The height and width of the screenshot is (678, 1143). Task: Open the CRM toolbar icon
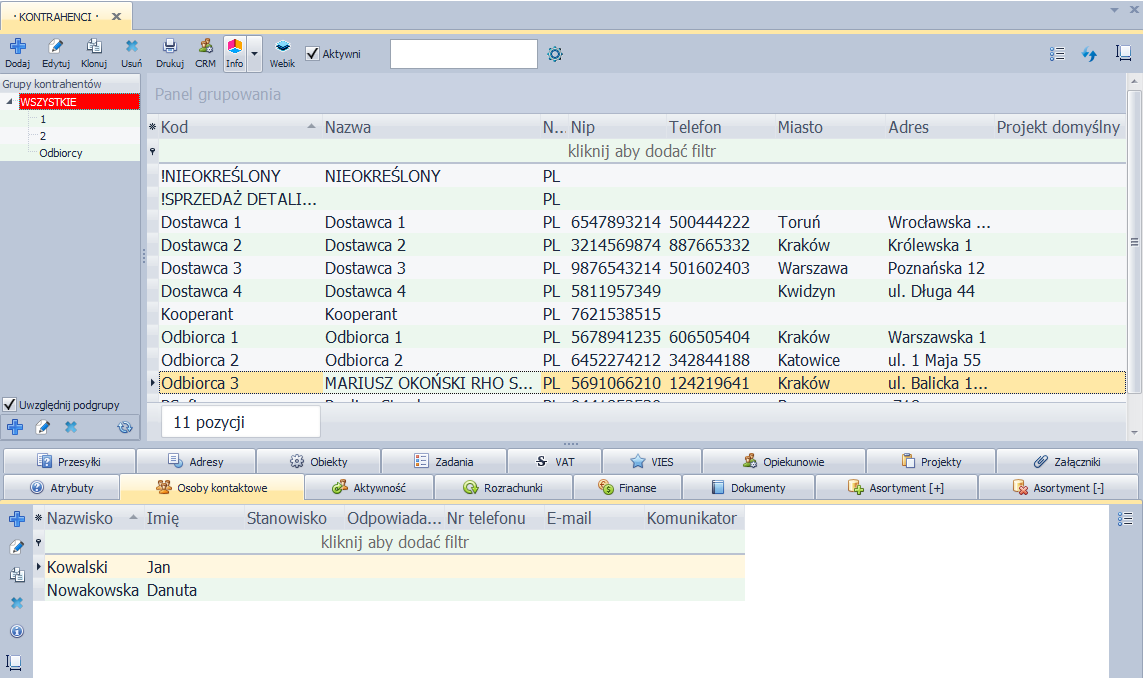(x=205, y=51)
